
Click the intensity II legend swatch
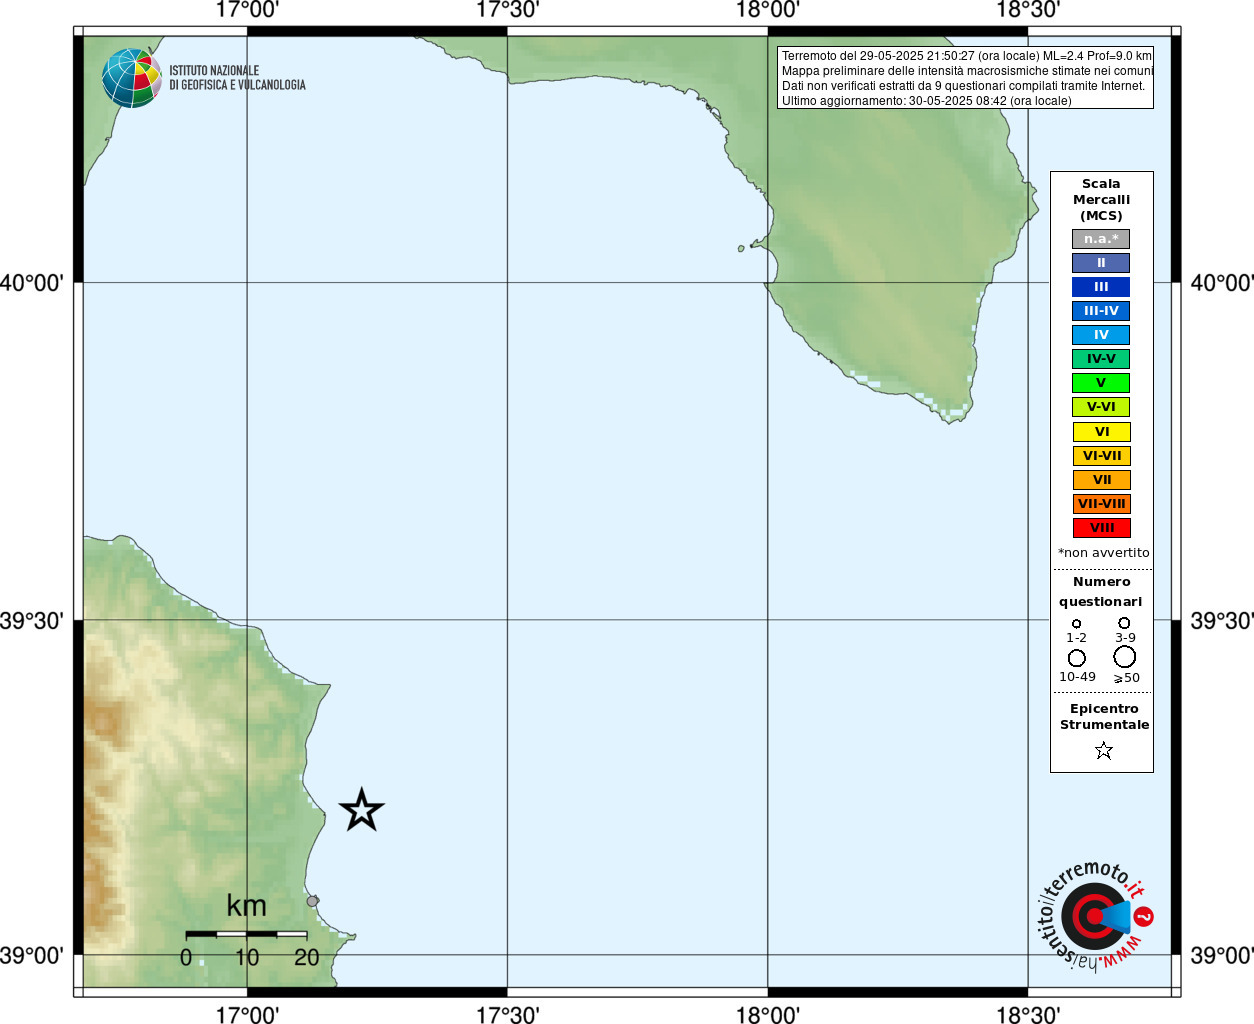1101,263
